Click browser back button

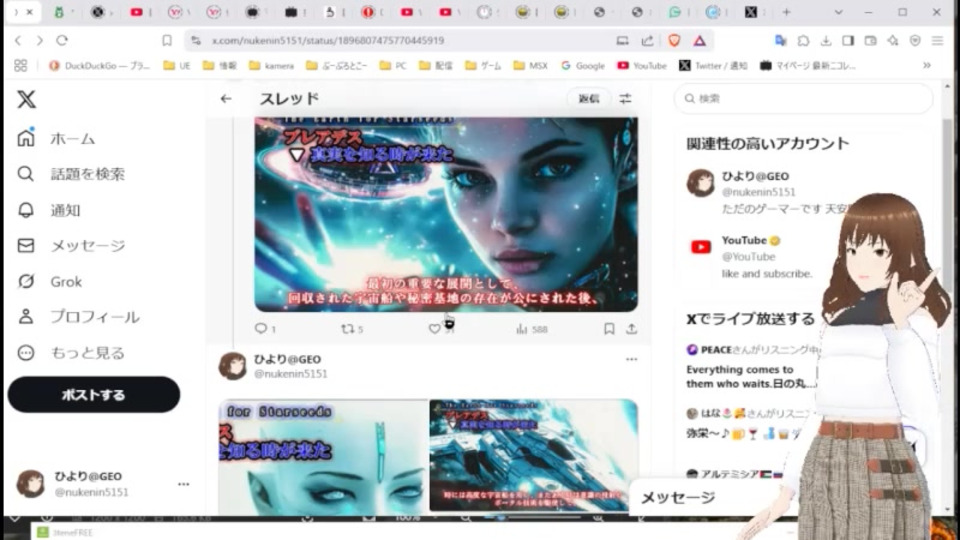18,40
